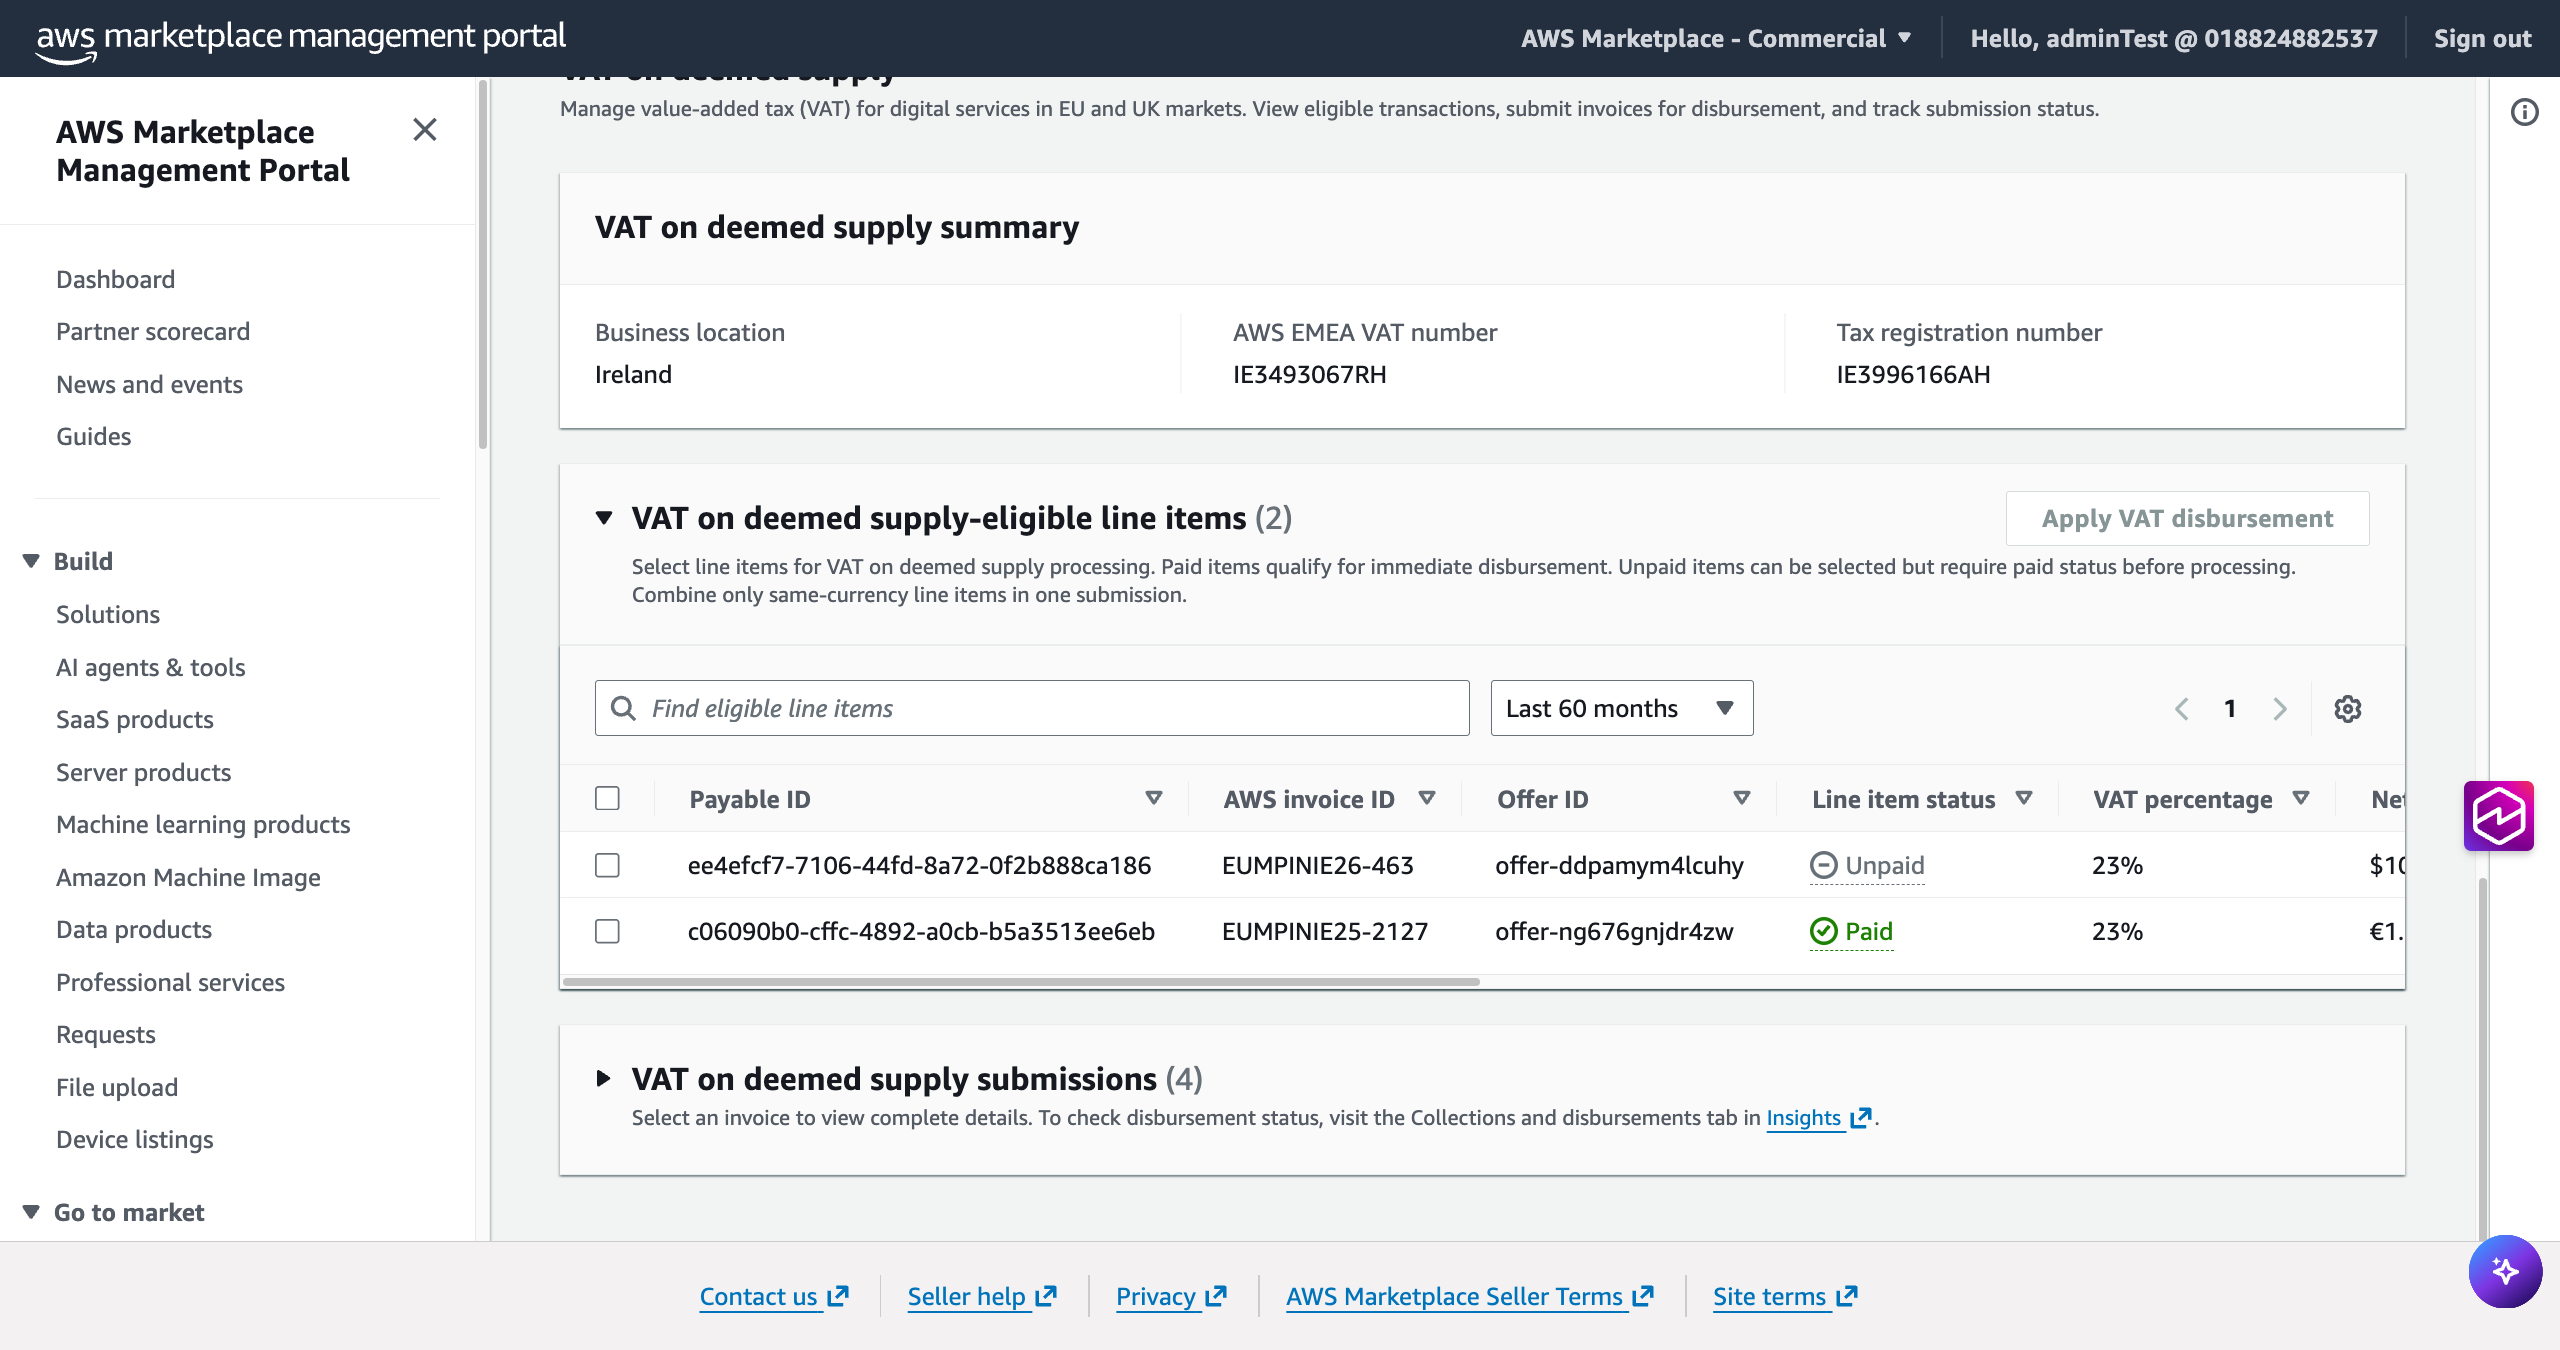Sort by AWS invoice ID column arrow
The height and width of the screenshot is (1350, 2560).
(x=1427, y=798)
